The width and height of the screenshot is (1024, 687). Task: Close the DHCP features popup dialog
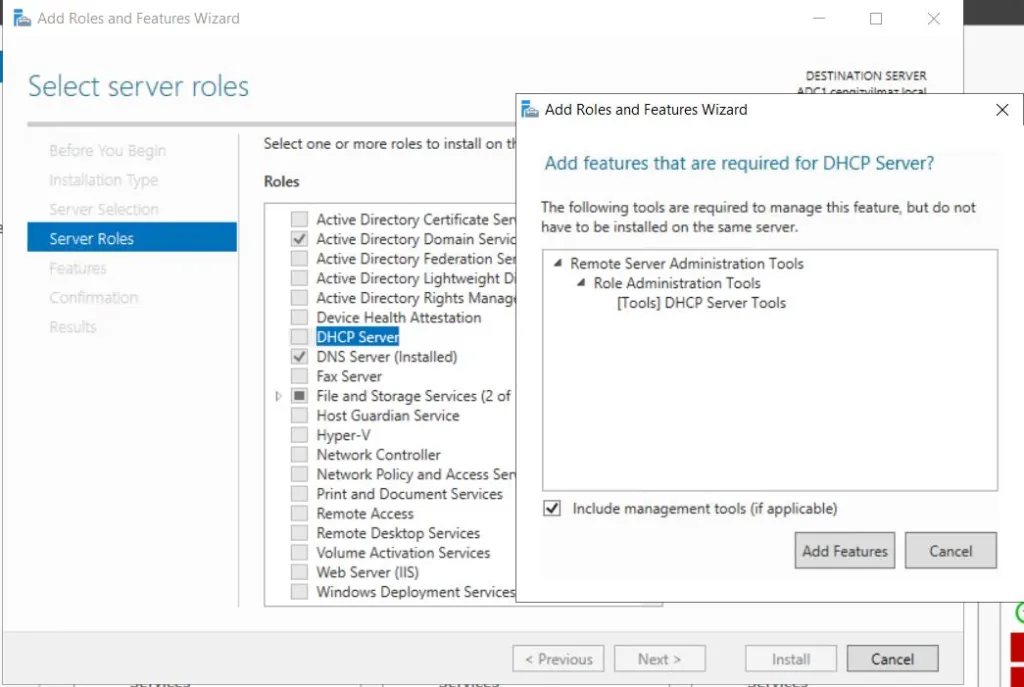(1002, 110)
